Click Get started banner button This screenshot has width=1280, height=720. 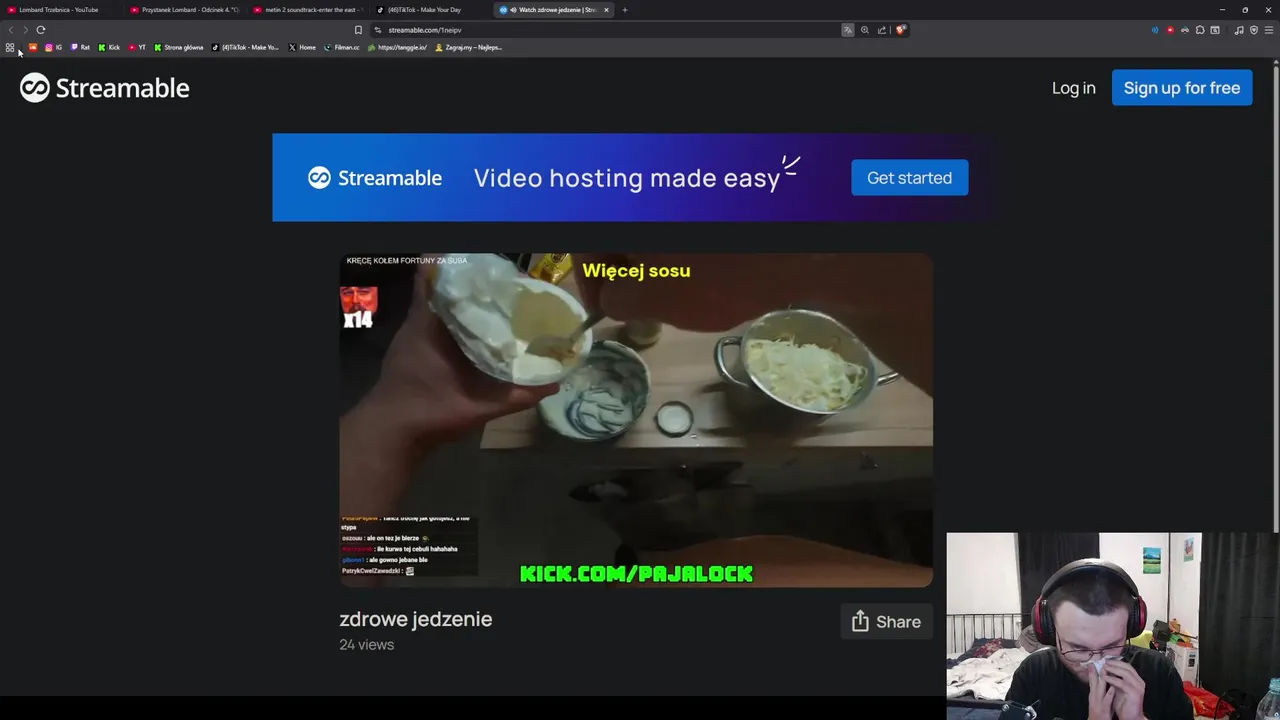click(x=909, y=177)
